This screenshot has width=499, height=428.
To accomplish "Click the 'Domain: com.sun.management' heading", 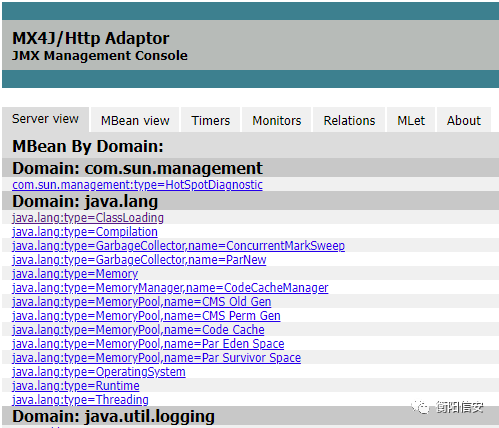I will (x=137, y=168).
